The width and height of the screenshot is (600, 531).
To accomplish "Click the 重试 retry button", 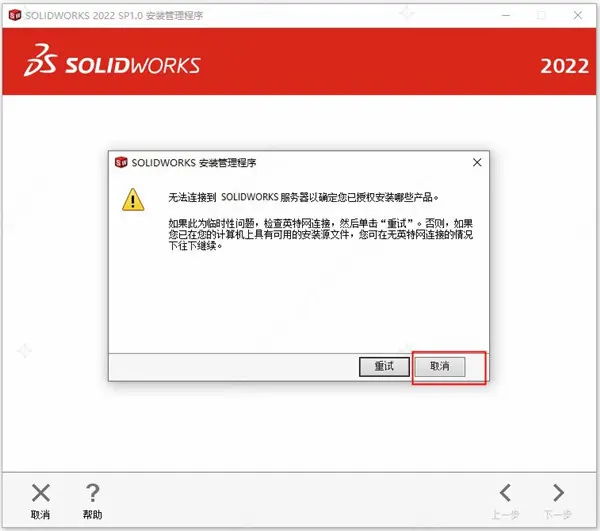I will point(384,366).
